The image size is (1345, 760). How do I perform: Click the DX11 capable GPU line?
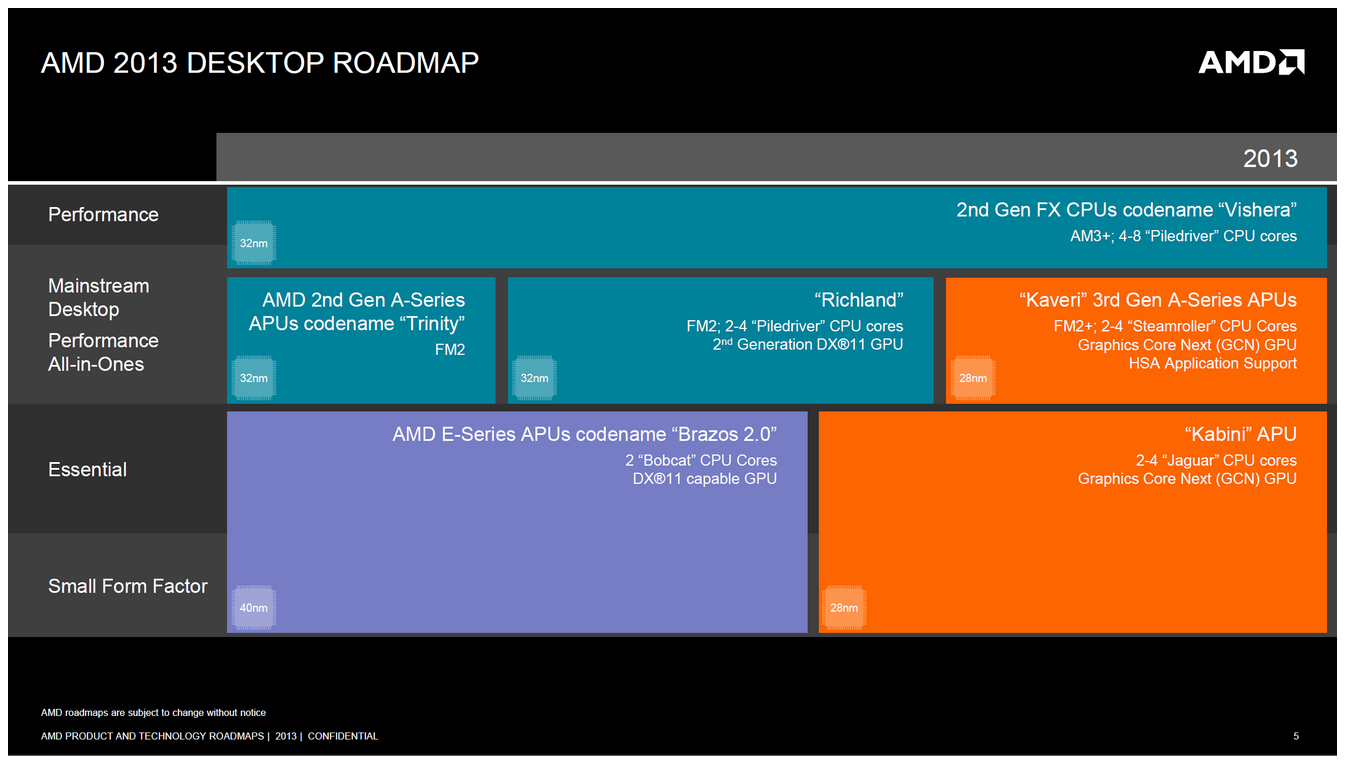(705, 478)
